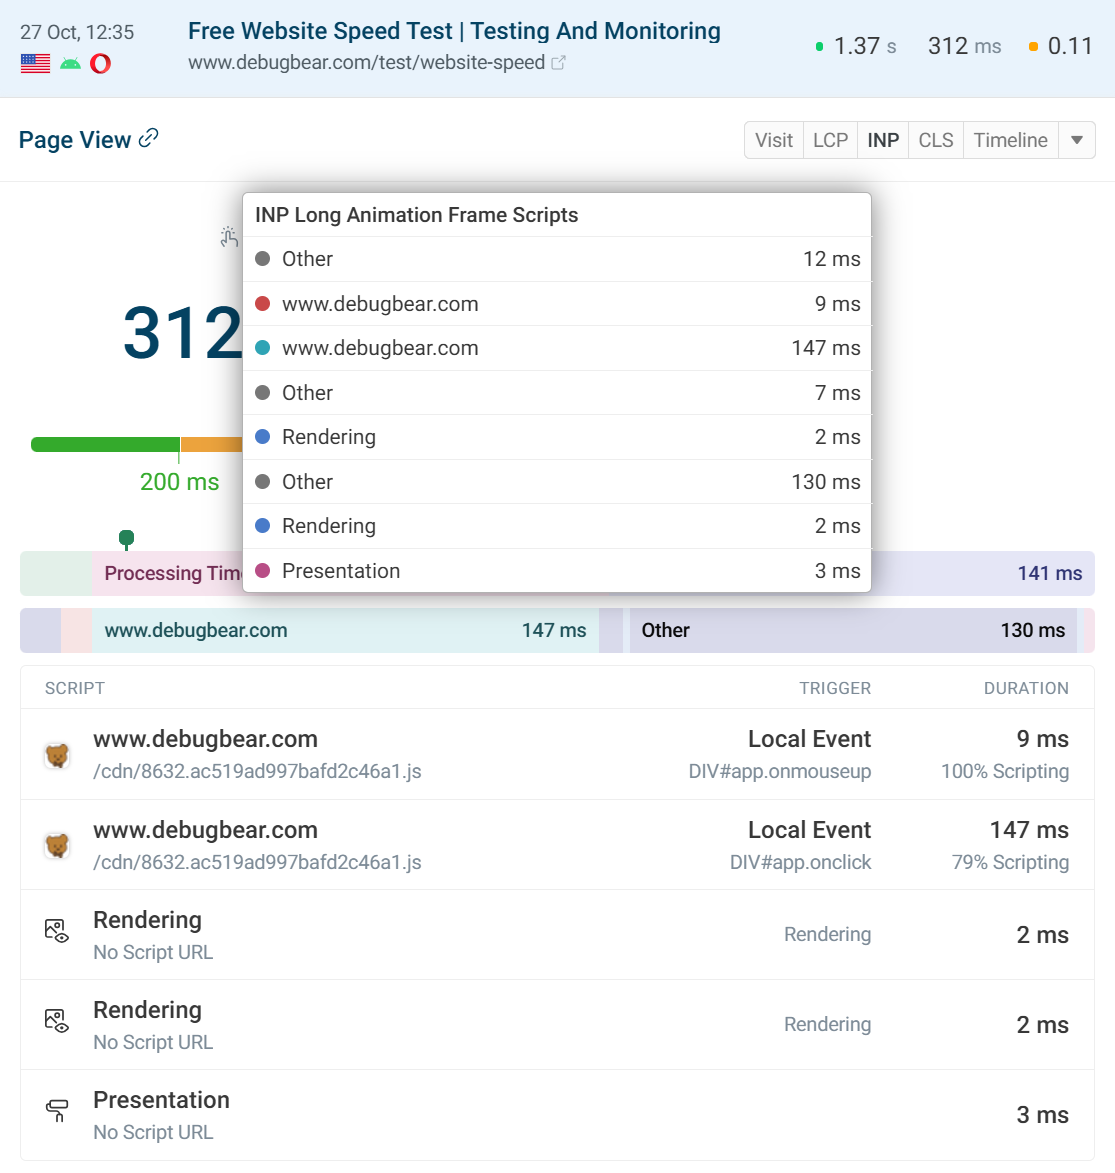This screenshot has height=1173, width=1115.
Task: Select the Other 130 ms bar segment
Action: coord(852,630)
